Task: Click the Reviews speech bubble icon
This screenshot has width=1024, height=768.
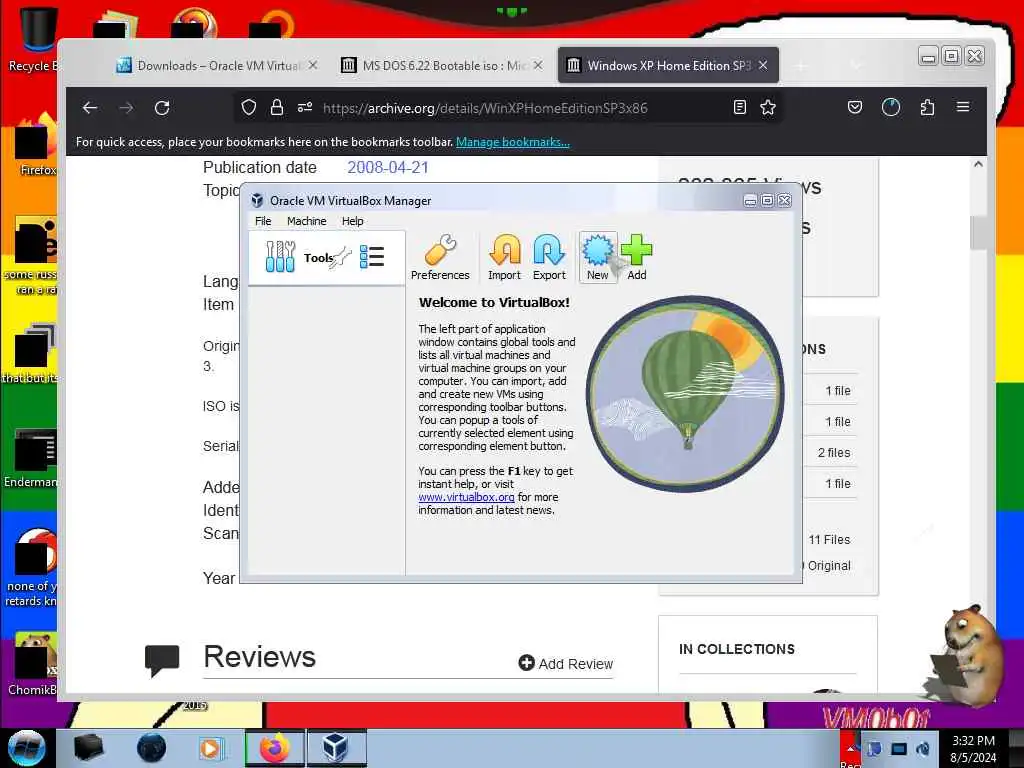Action: (x=161, y=660)
